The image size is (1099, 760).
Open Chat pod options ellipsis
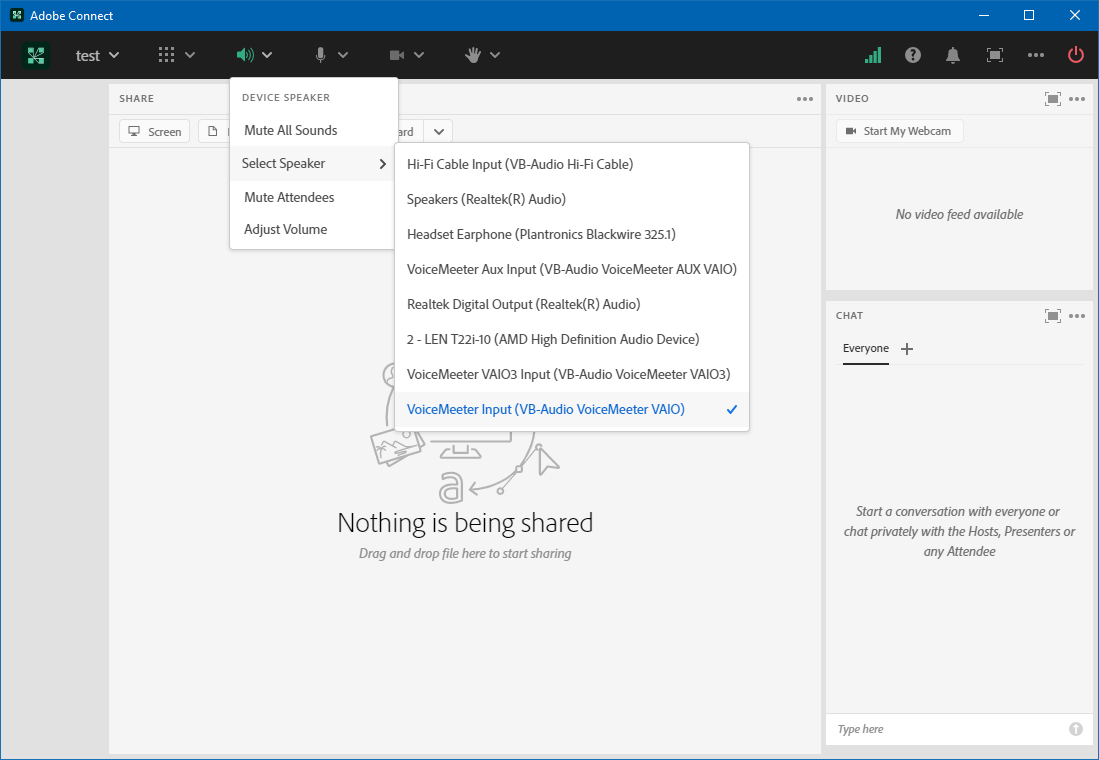click(1077, 315)
